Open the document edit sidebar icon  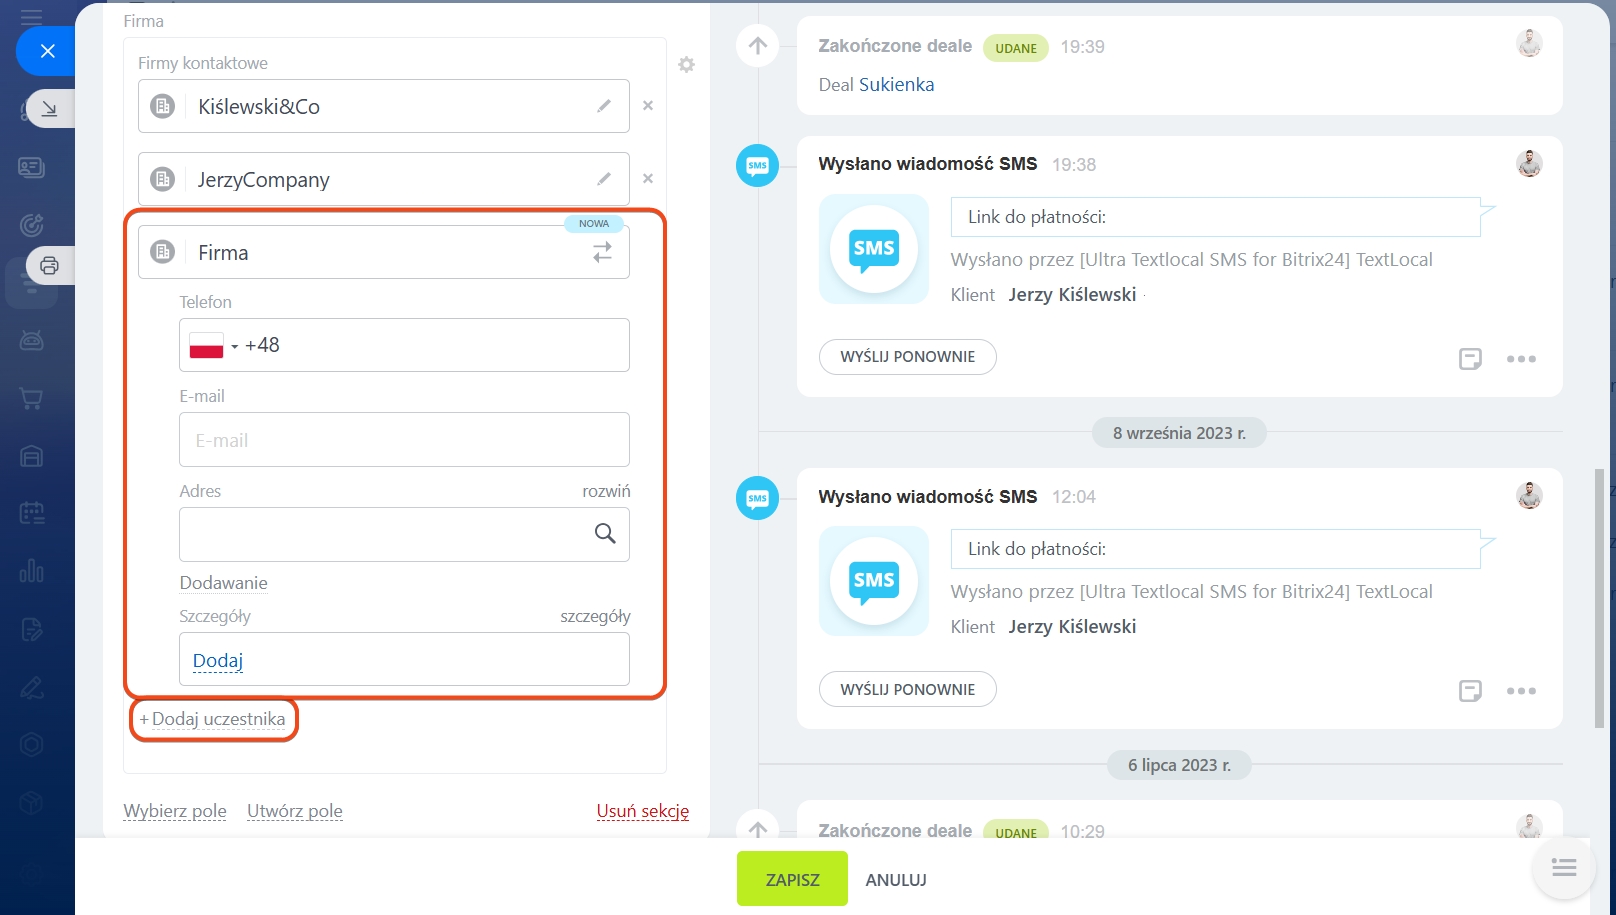pyautogui.click(x=32, y=629)
